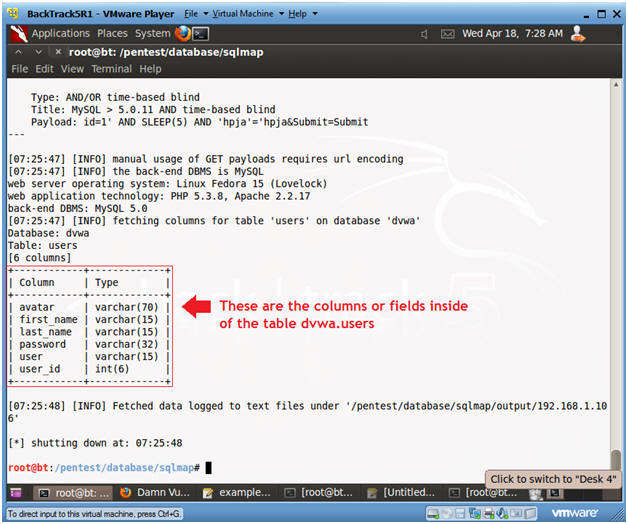Image resolution: width=628 pixels, height=524 pixels.
Task: Click the user logout icon in the panel
Action: click(x=578, y=34)
